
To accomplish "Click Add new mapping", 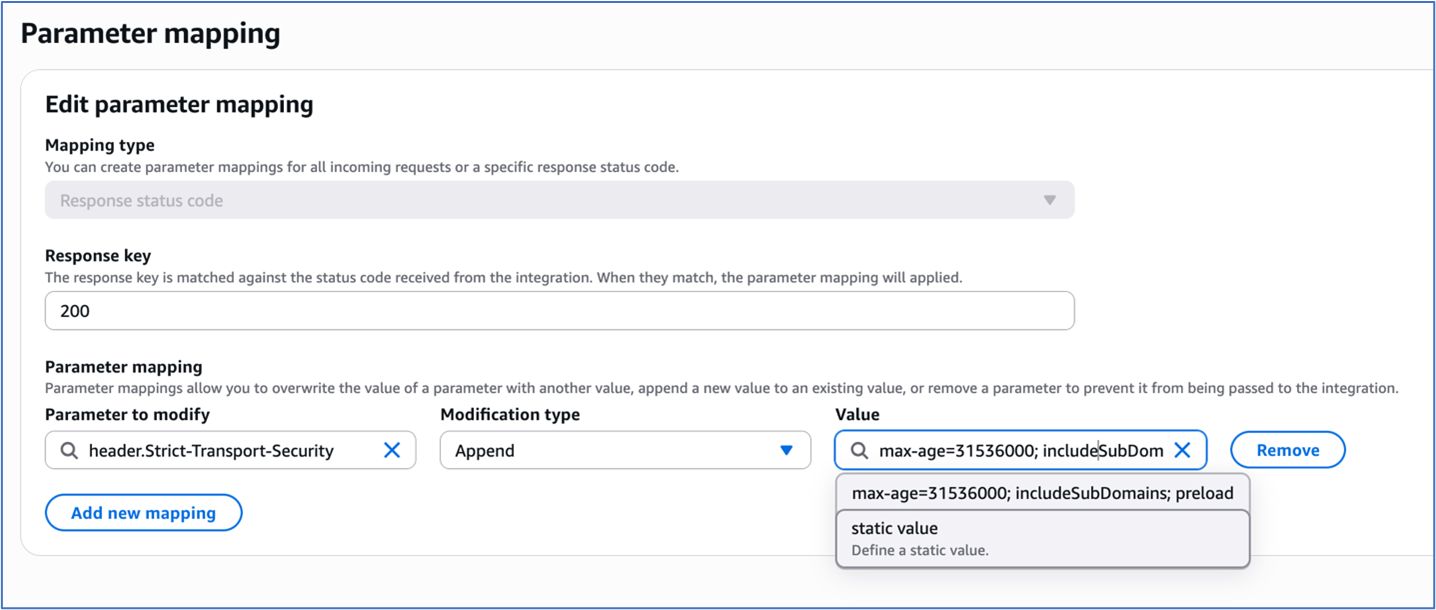I will coord(143,512).
